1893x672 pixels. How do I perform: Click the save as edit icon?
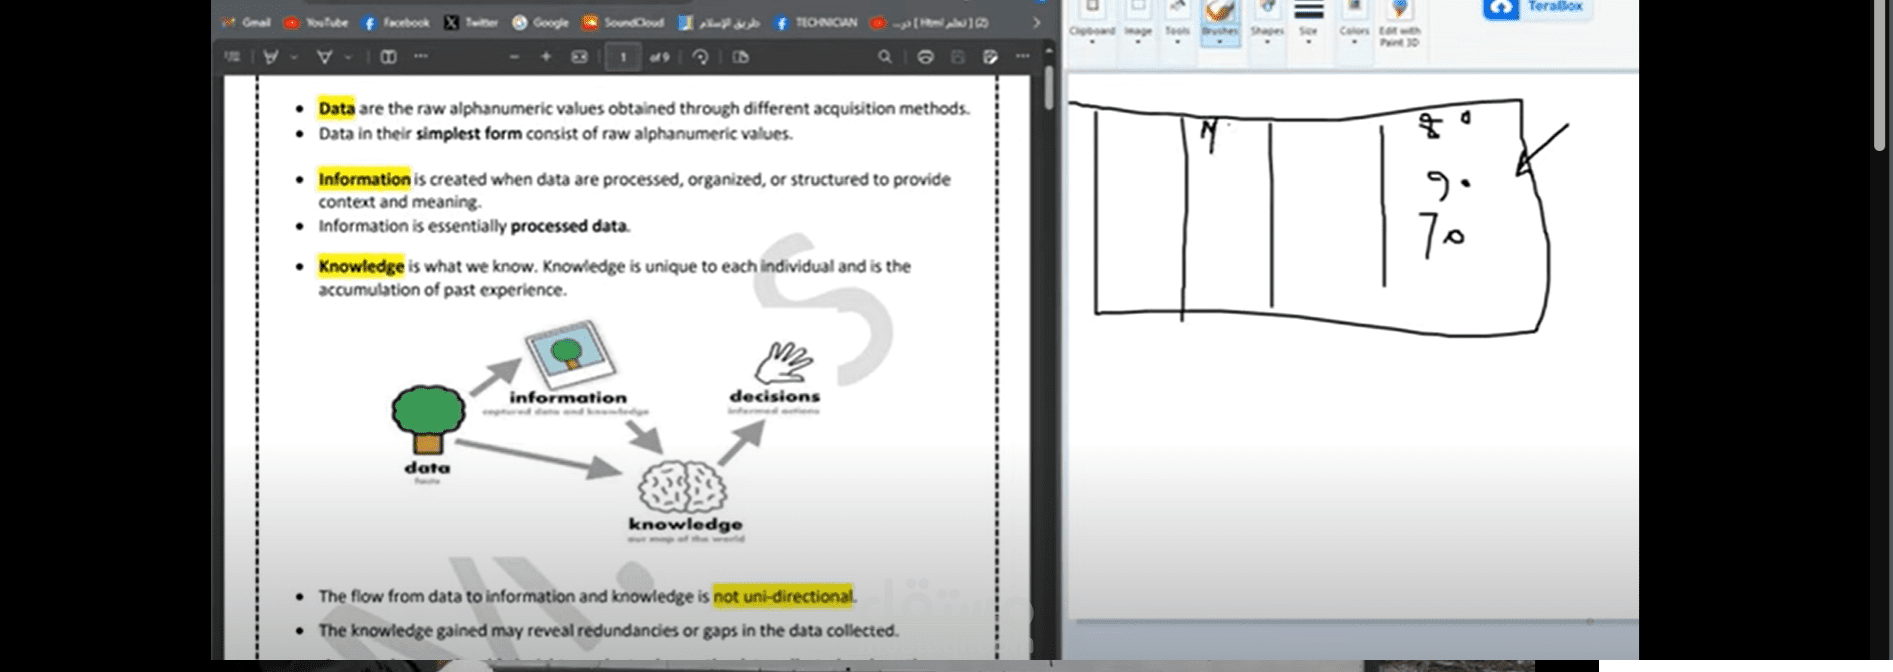(x=990, y=57)
